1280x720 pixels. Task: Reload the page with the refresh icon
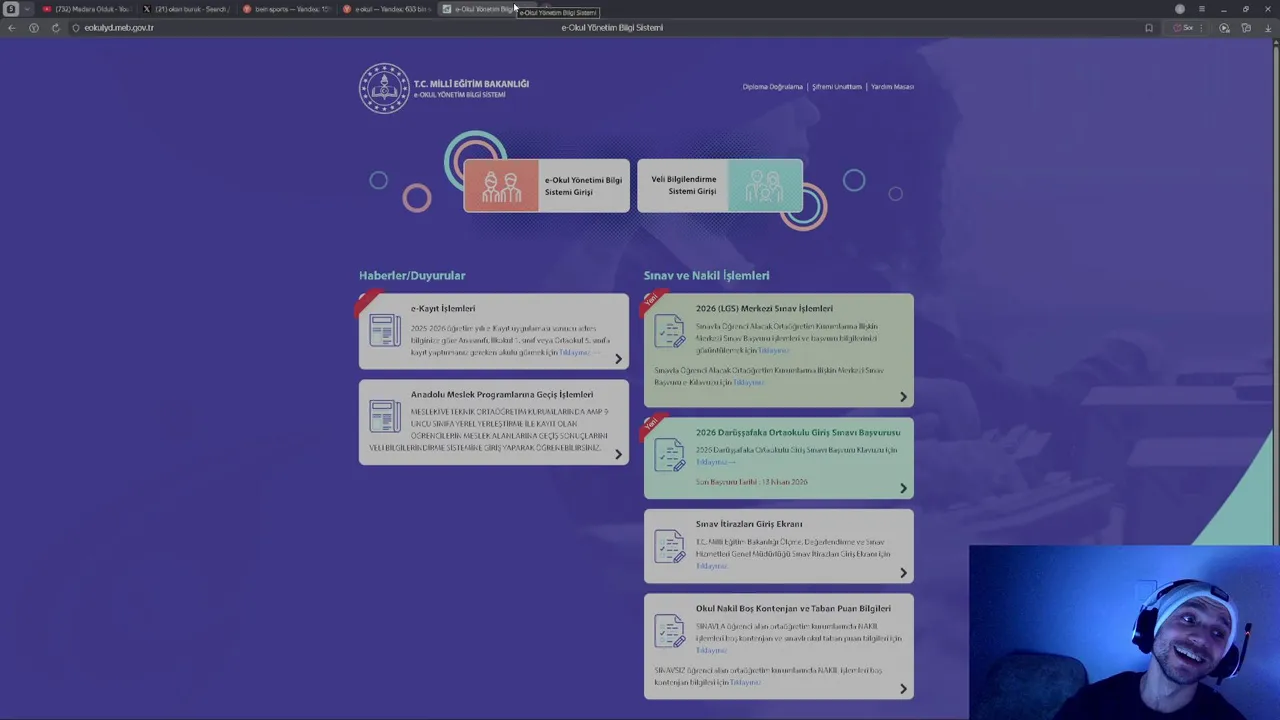[55, 28]
